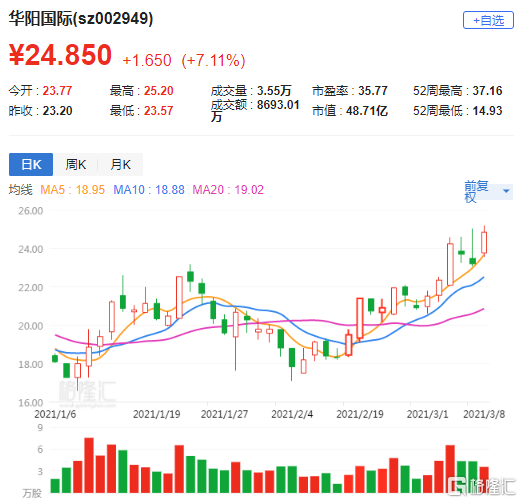The height and width of the screenshot is (503, 522).
Task: Click the 52周最高 value 37.16
Action: (x=487, y=91)
